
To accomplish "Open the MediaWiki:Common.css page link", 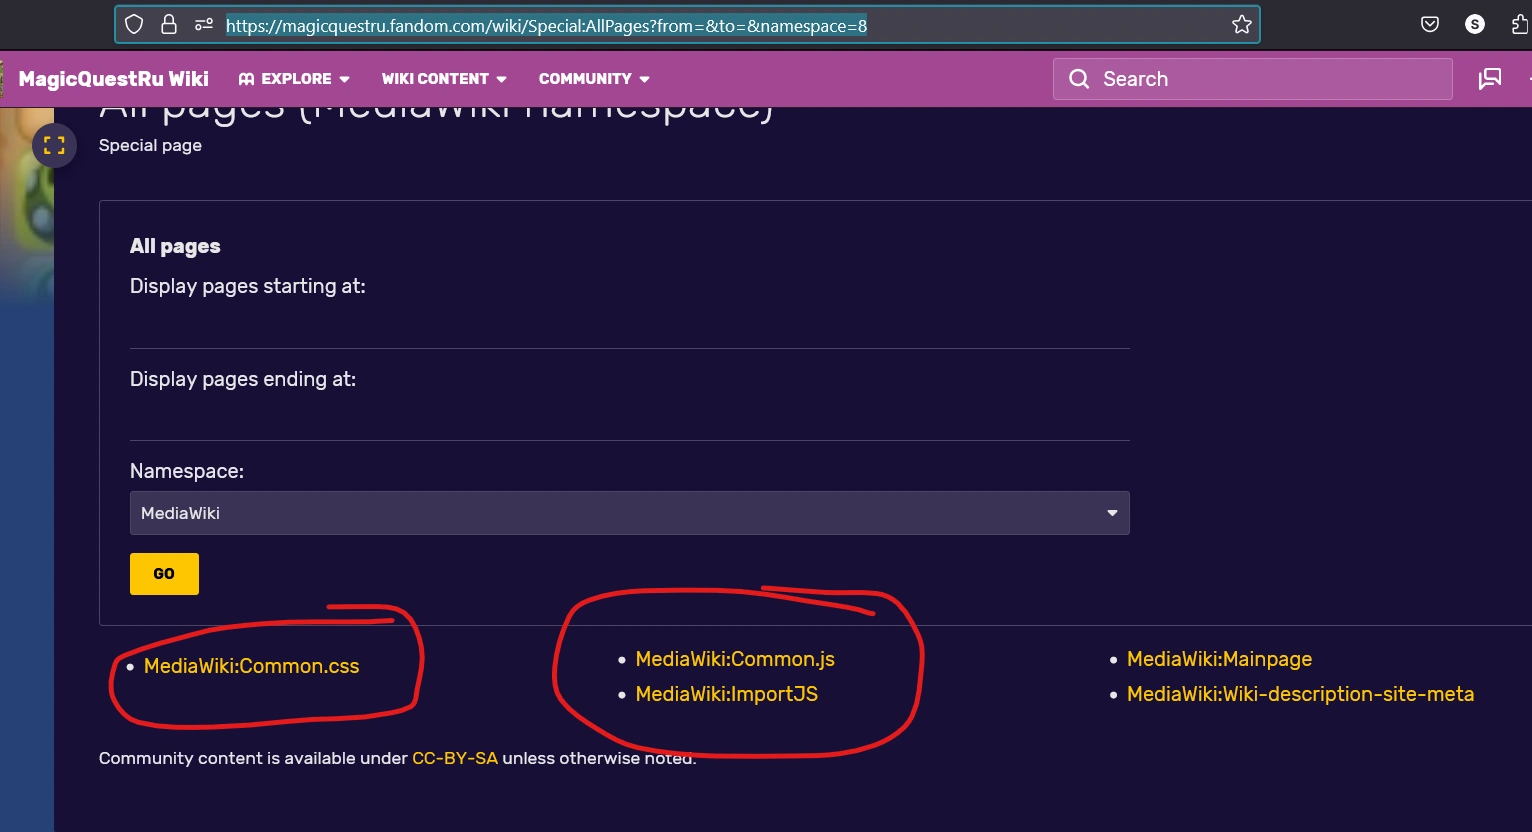I will [251, 666].
